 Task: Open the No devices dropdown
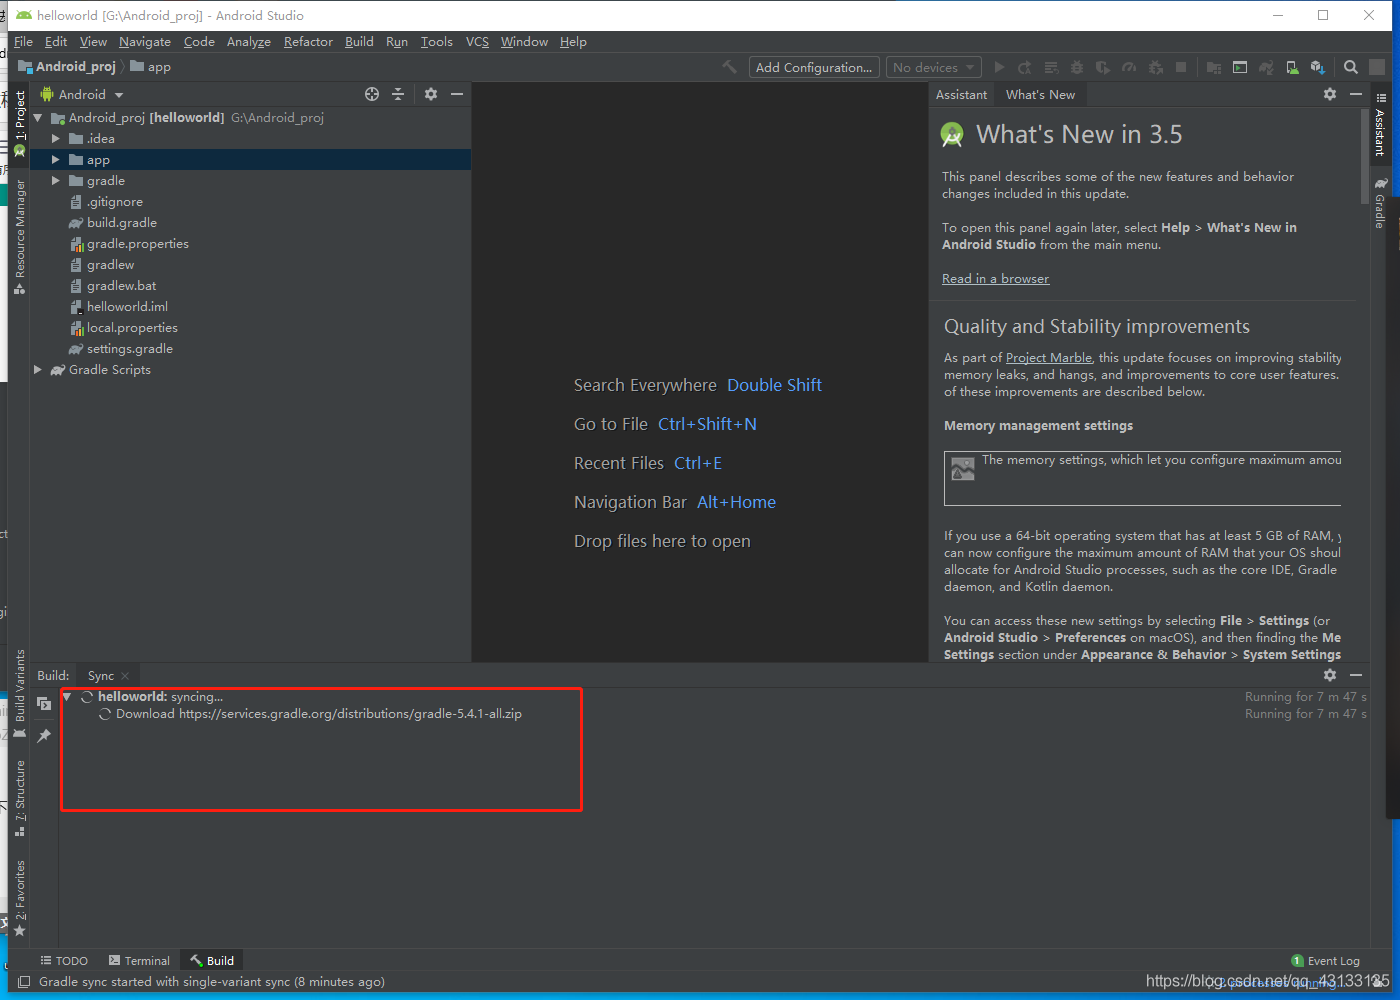934,67
